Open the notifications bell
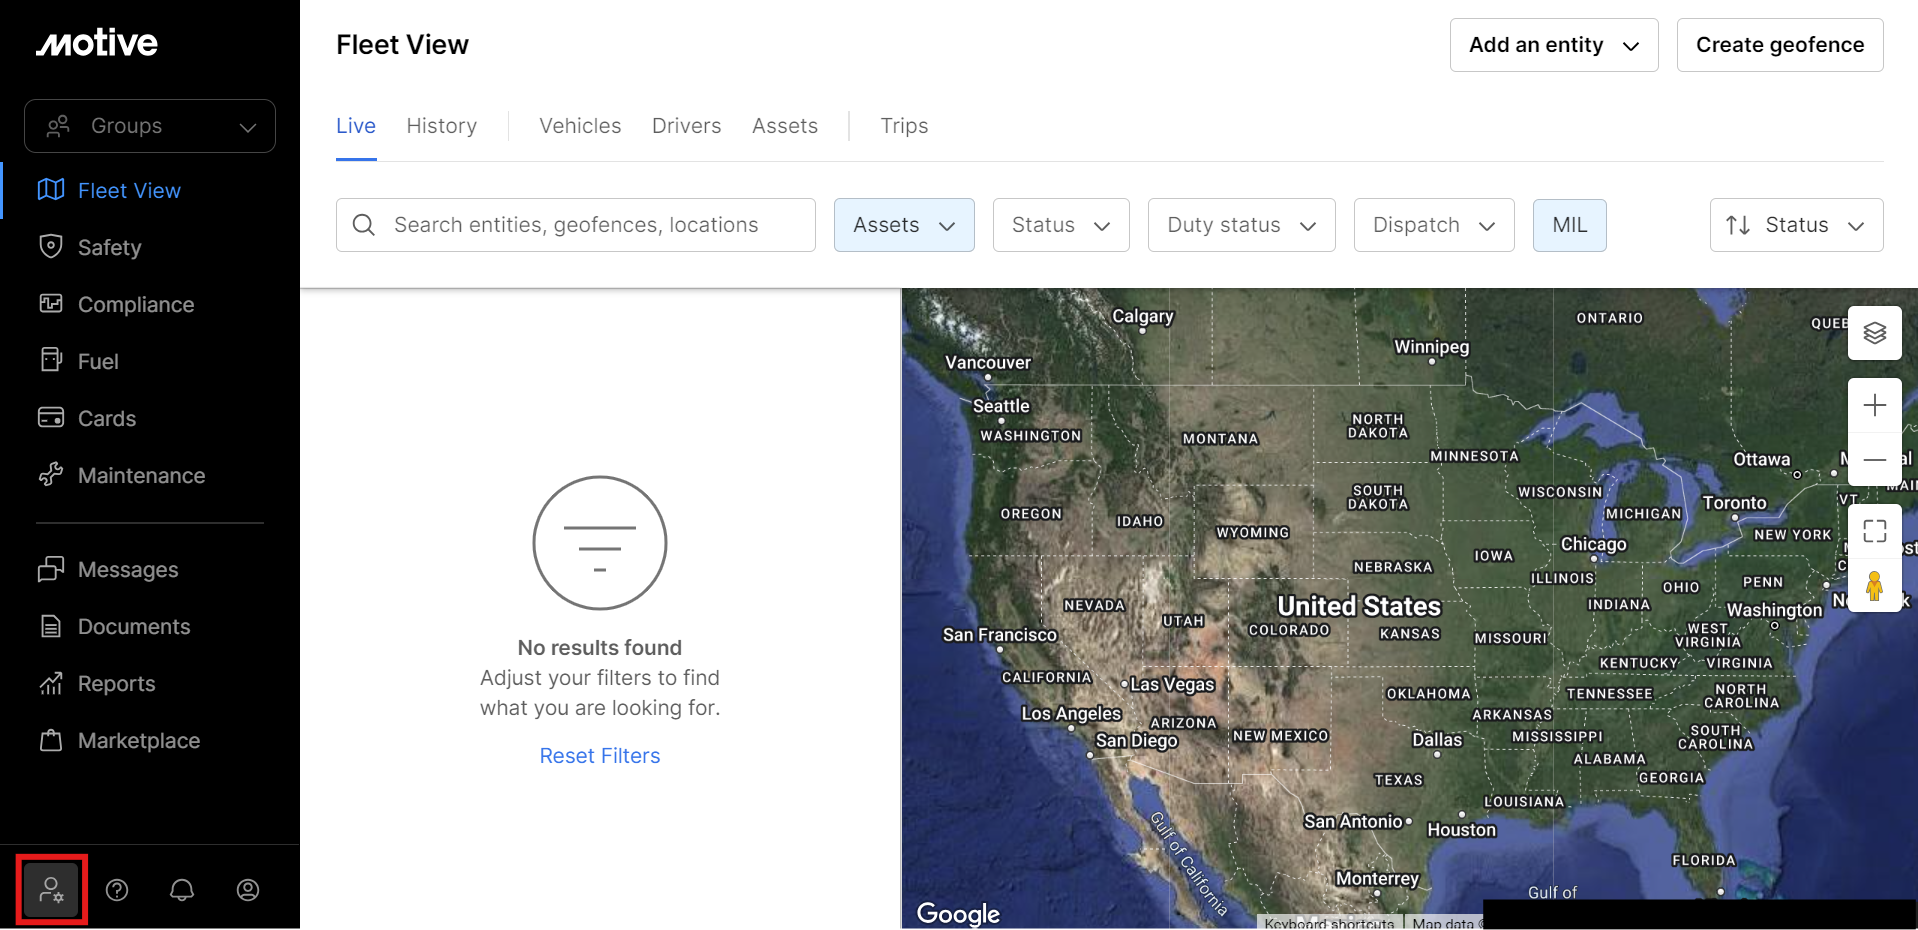This screenshot has height=930, width=1918. [182, 889]
